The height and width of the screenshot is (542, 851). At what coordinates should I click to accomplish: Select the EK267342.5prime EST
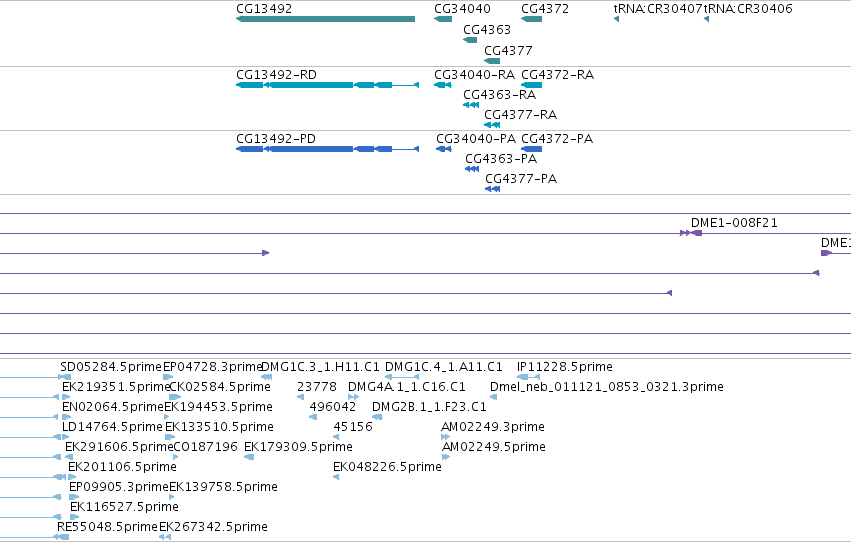(165, 538)
